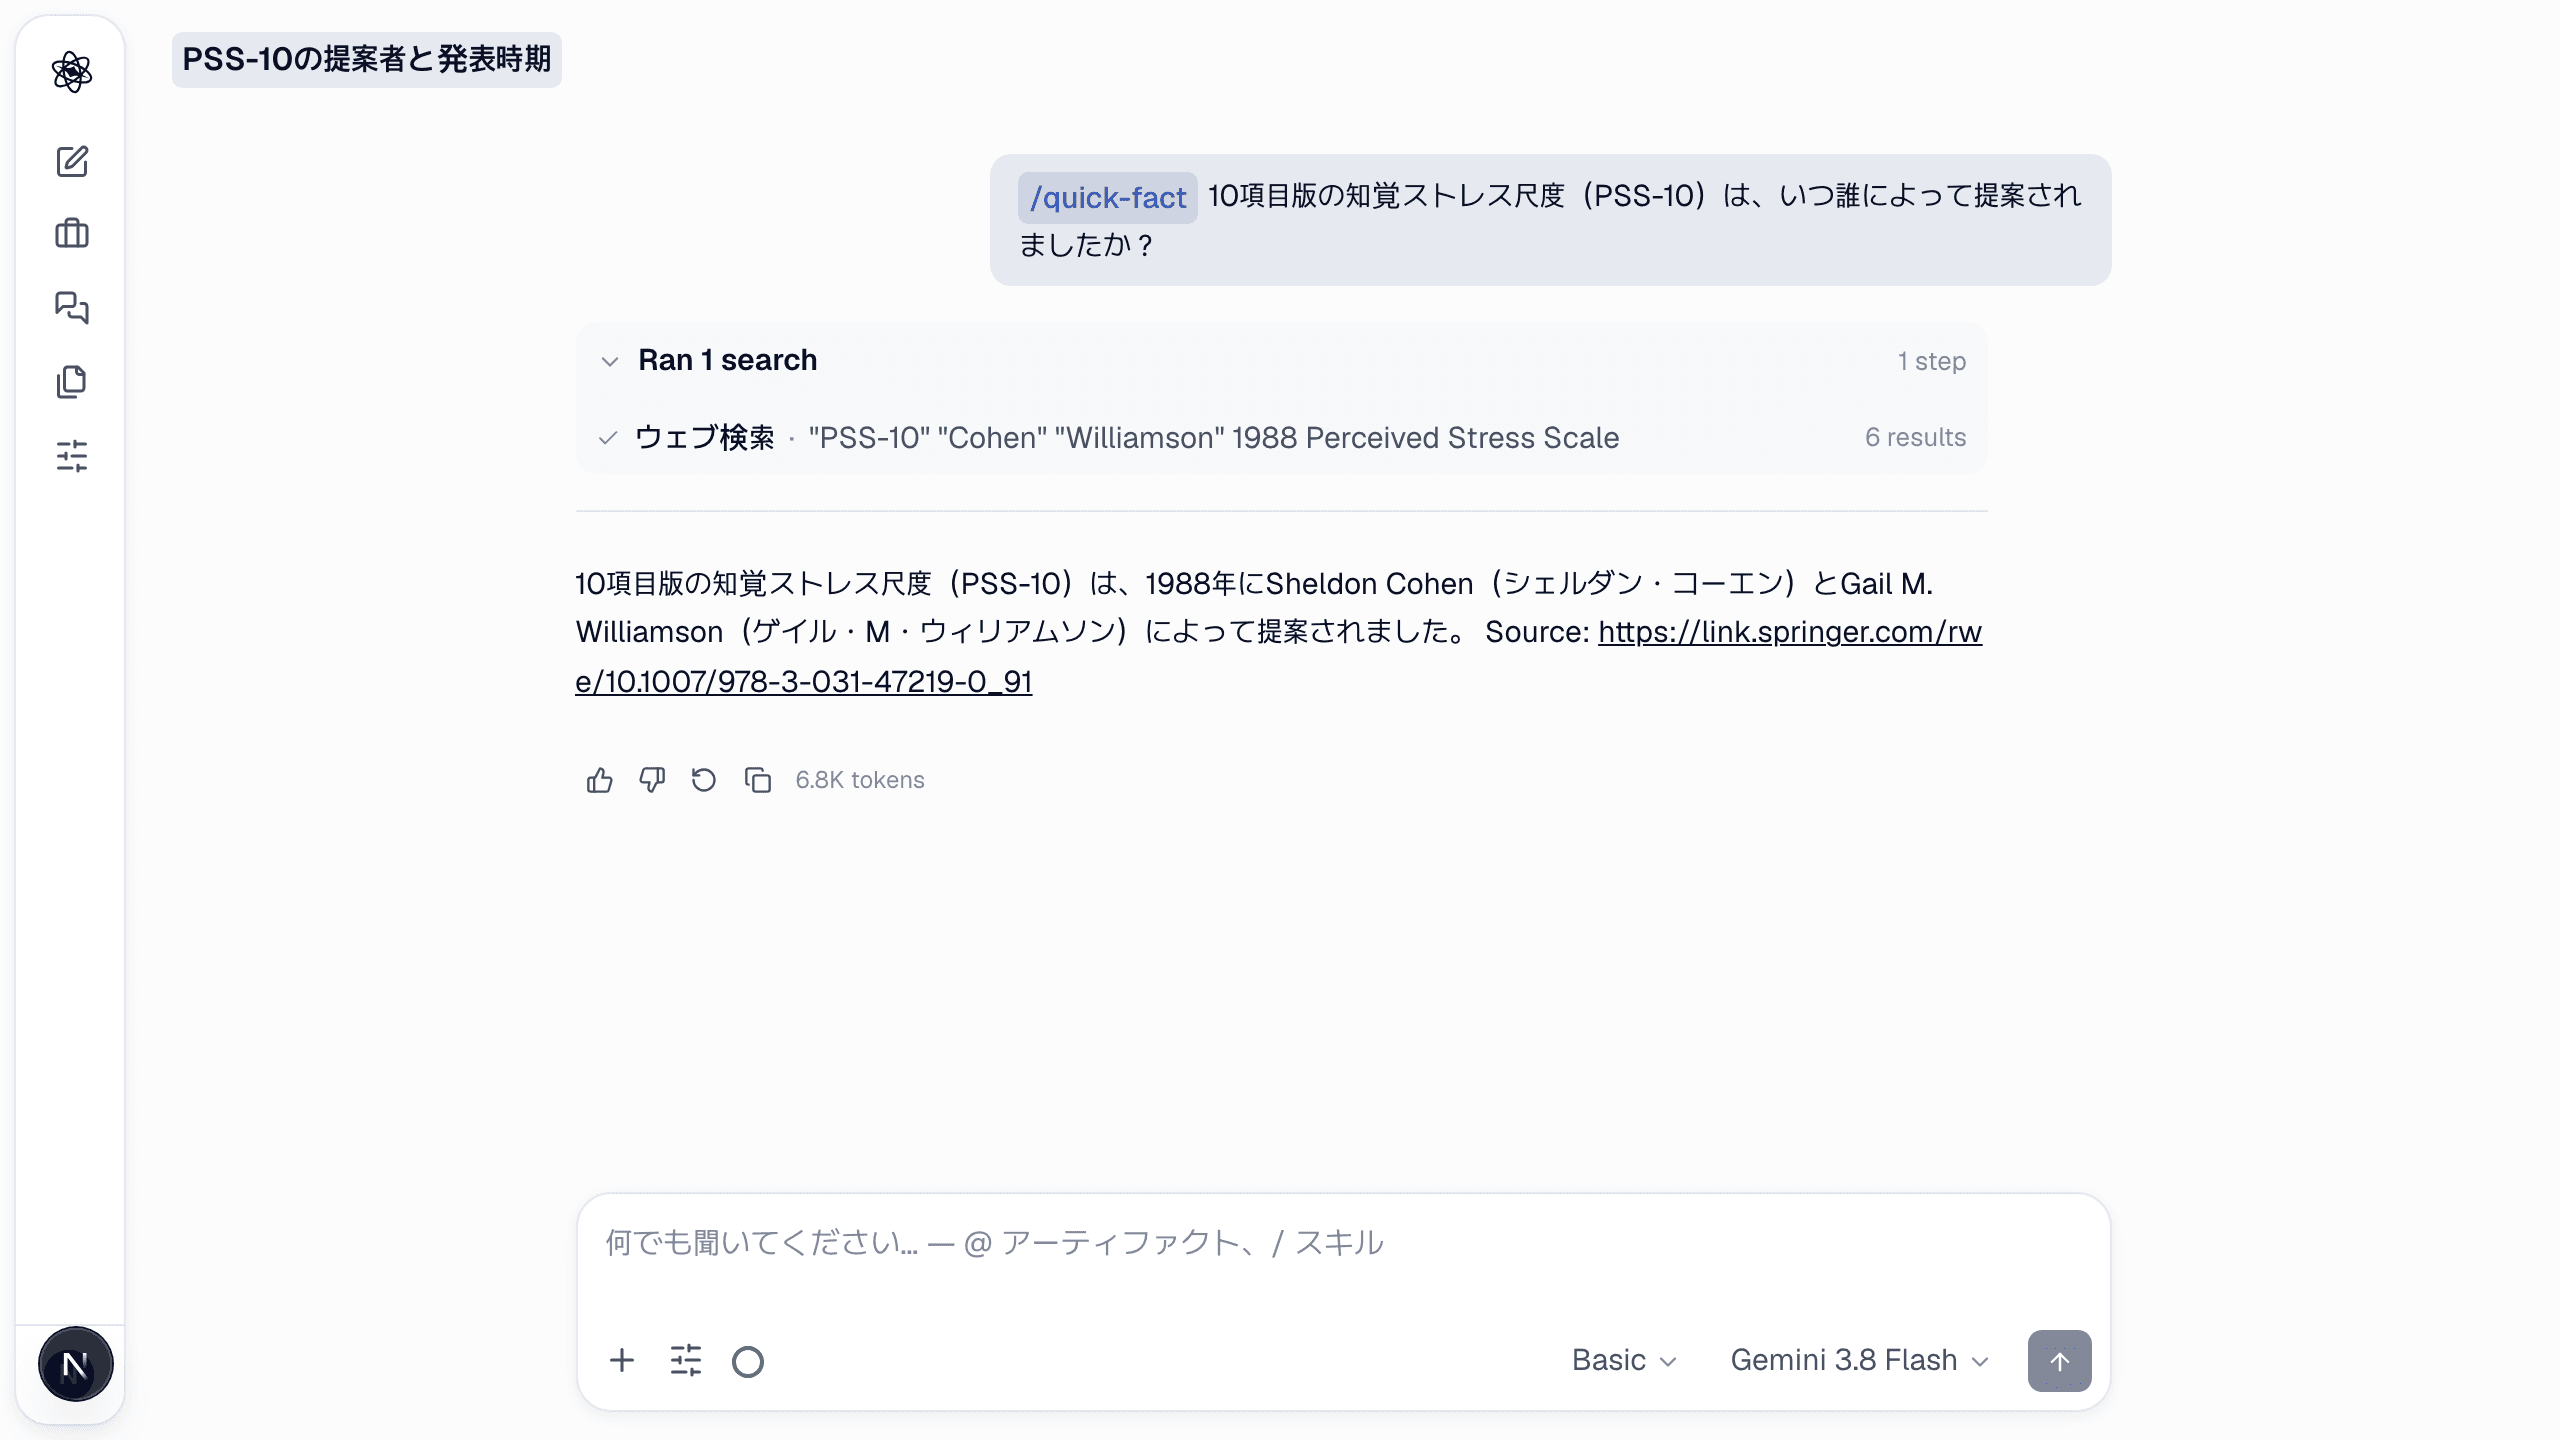Click the 6 results label
The height and width of the screenshot is (1440, 2560).
point(1915,437)
